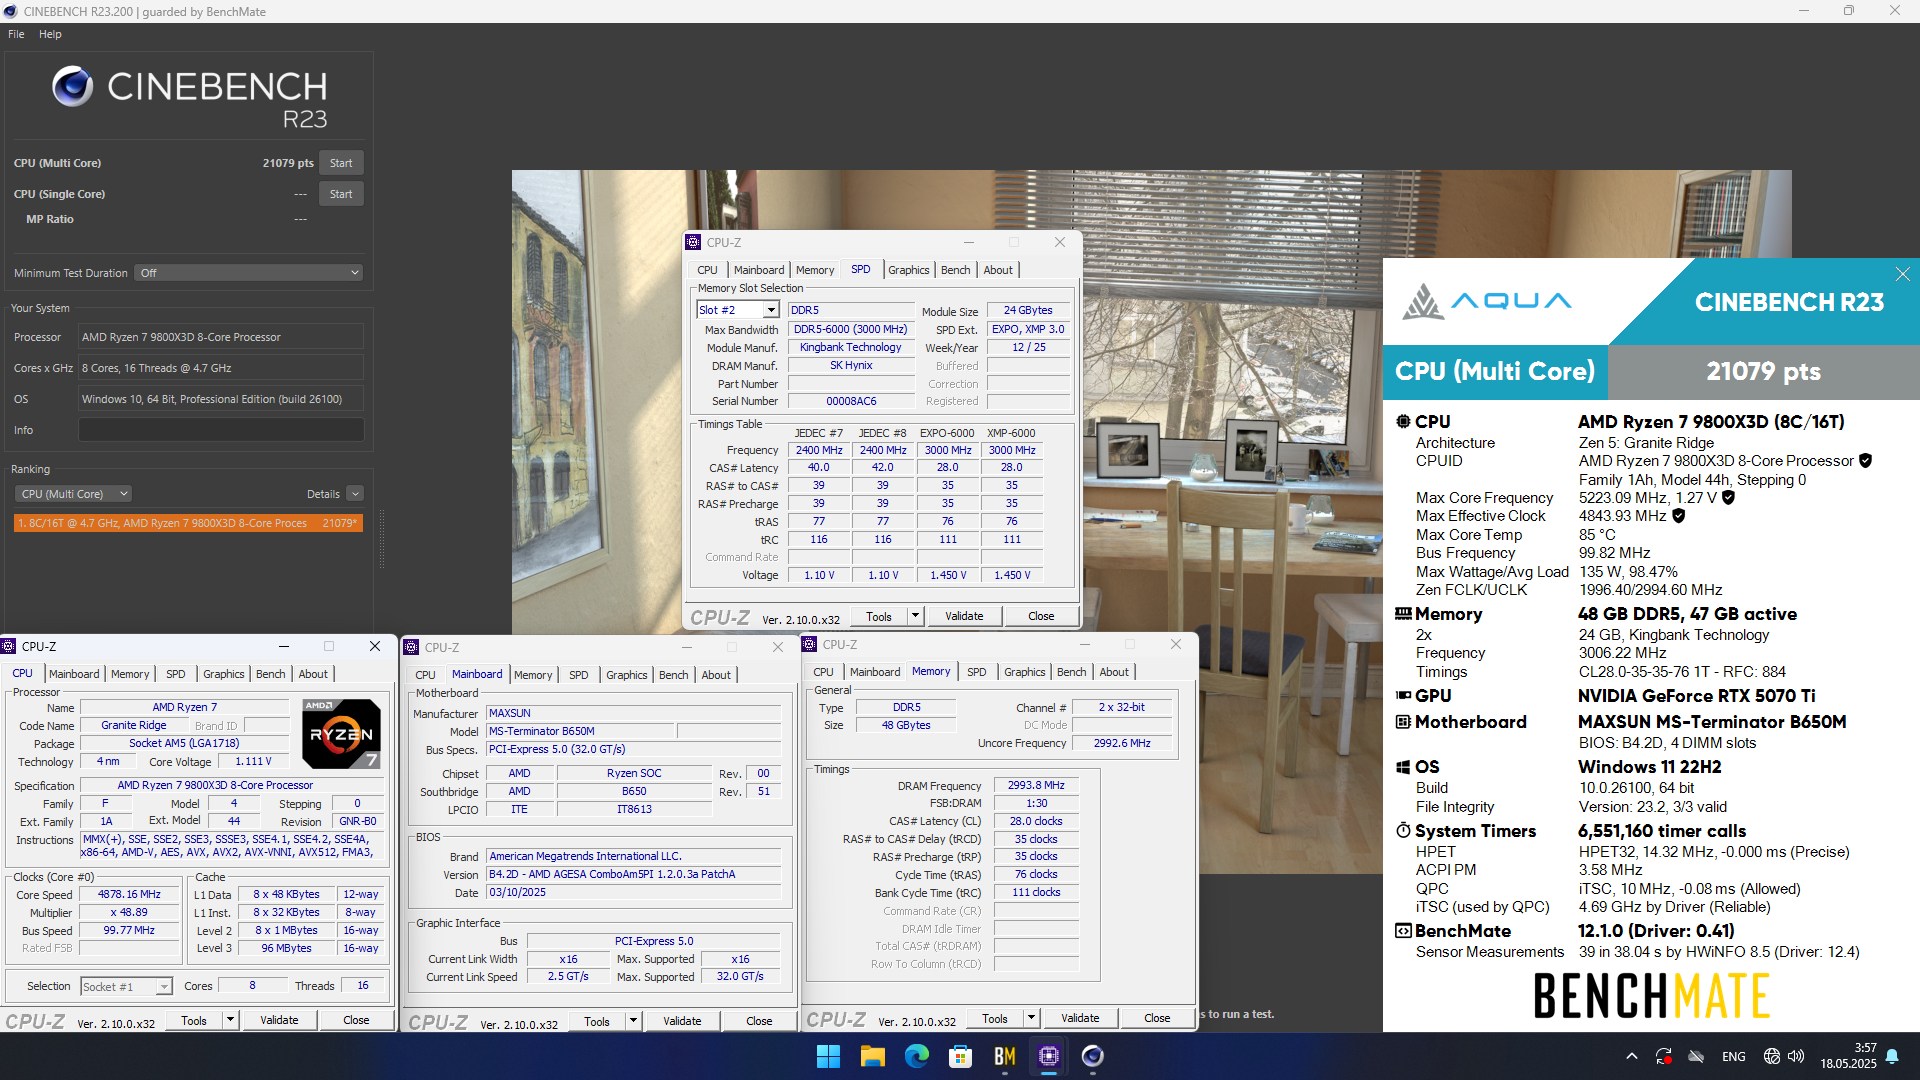Start CPU Single Core test
This screenshot has width=1920, height=1080.
[x=341, y=194]
